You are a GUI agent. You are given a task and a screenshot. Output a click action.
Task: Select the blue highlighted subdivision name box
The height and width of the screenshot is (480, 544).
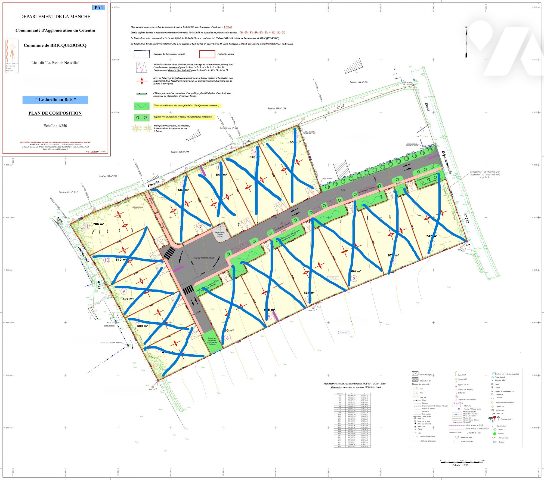pos(55,100)
